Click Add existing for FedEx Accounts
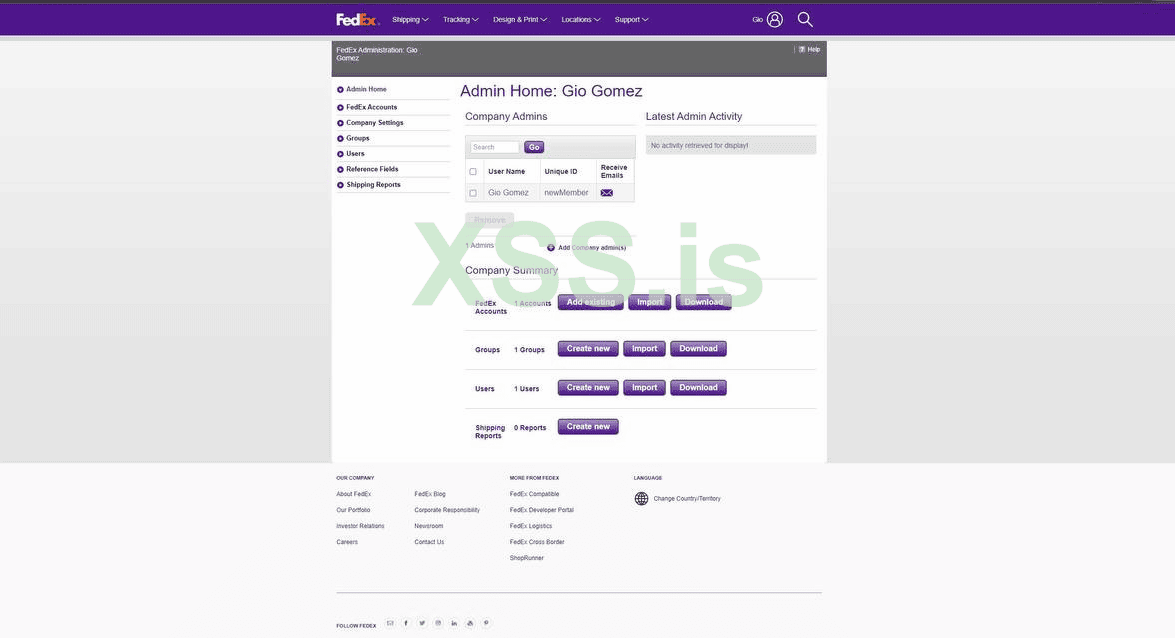This screenshot has width=1175, height=638. [x=590, y=302]
